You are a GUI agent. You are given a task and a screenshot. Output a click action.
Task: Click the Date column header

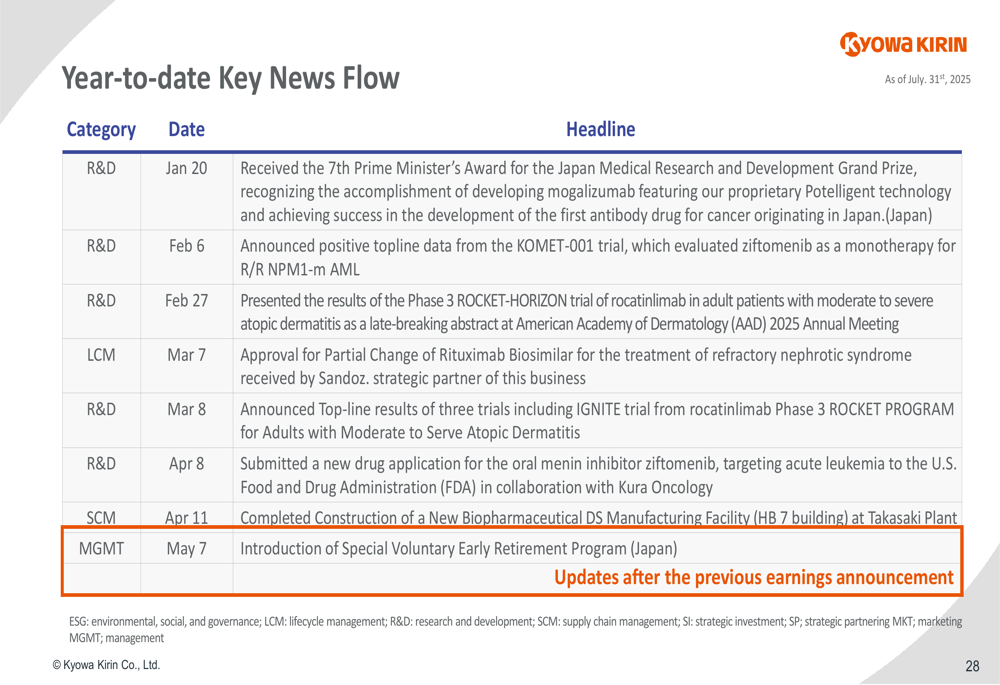click(x=187, y=129)
